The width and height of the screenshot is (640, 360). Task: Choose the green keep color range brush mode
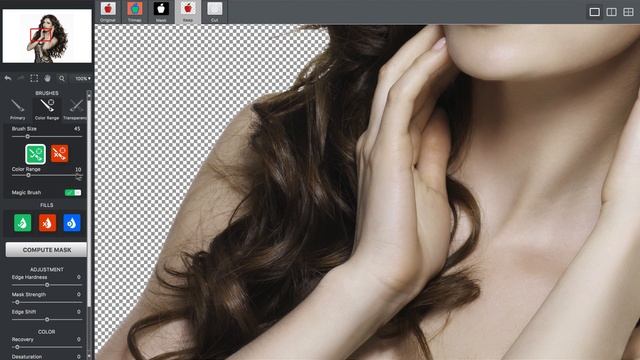[36, 154]
